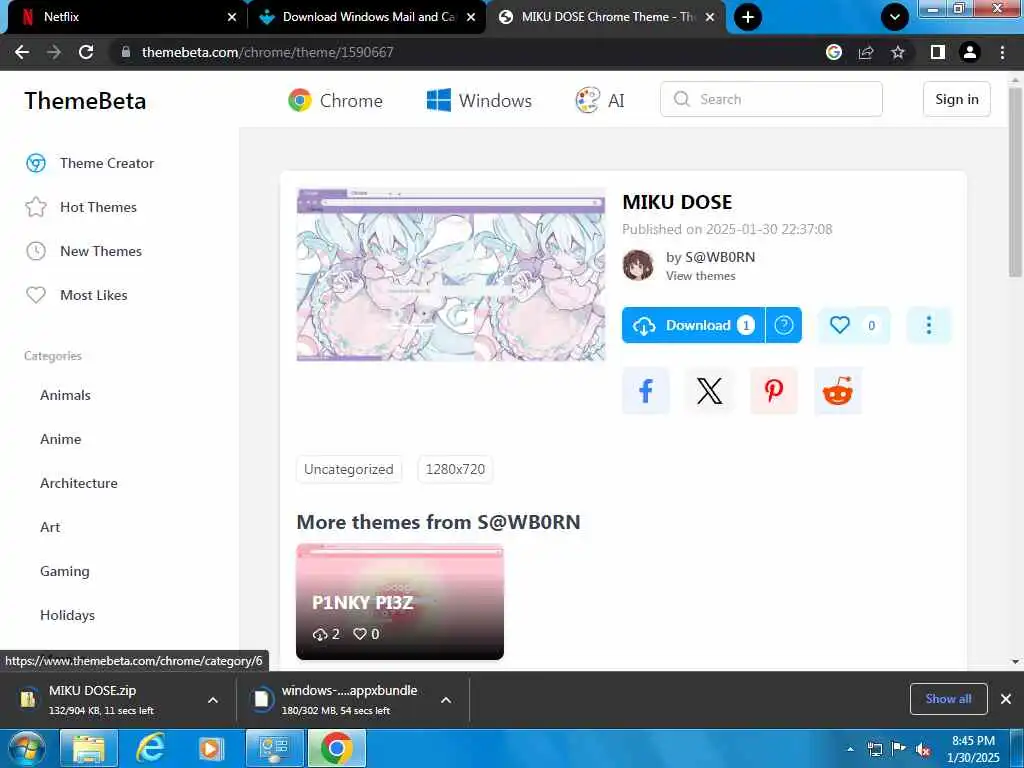The width and height of the screenshot is (1024, 768).
Task: Select the Gaming category
Action: coord(65,571)
